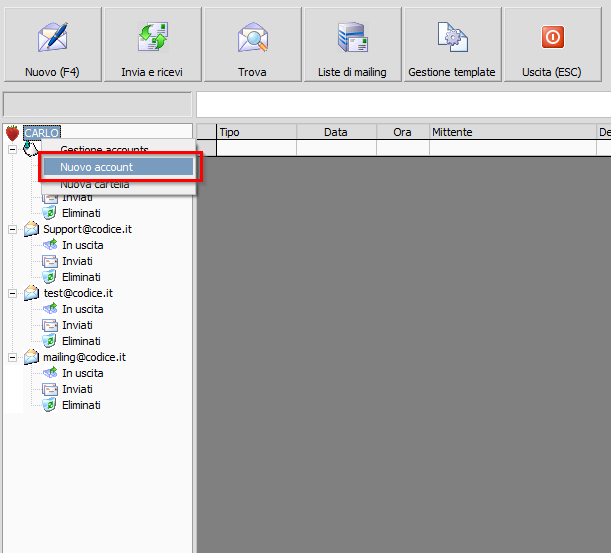Click Eliminati recycle icon under mailing@codice.it
Image resolution: width=611 pixels, height=553 pixels.
click(49, 405)
